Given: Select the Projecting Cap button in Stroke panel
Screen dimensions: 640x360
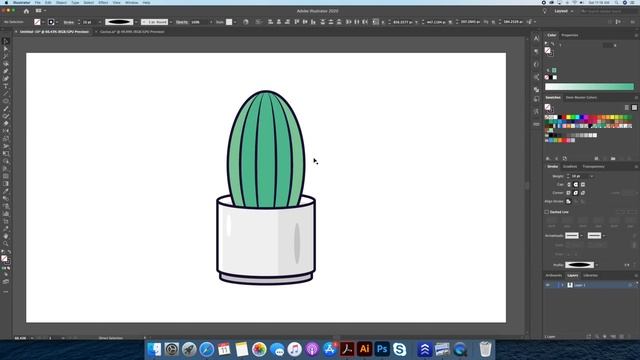Looking at the screenshot, I should (583, 184).
